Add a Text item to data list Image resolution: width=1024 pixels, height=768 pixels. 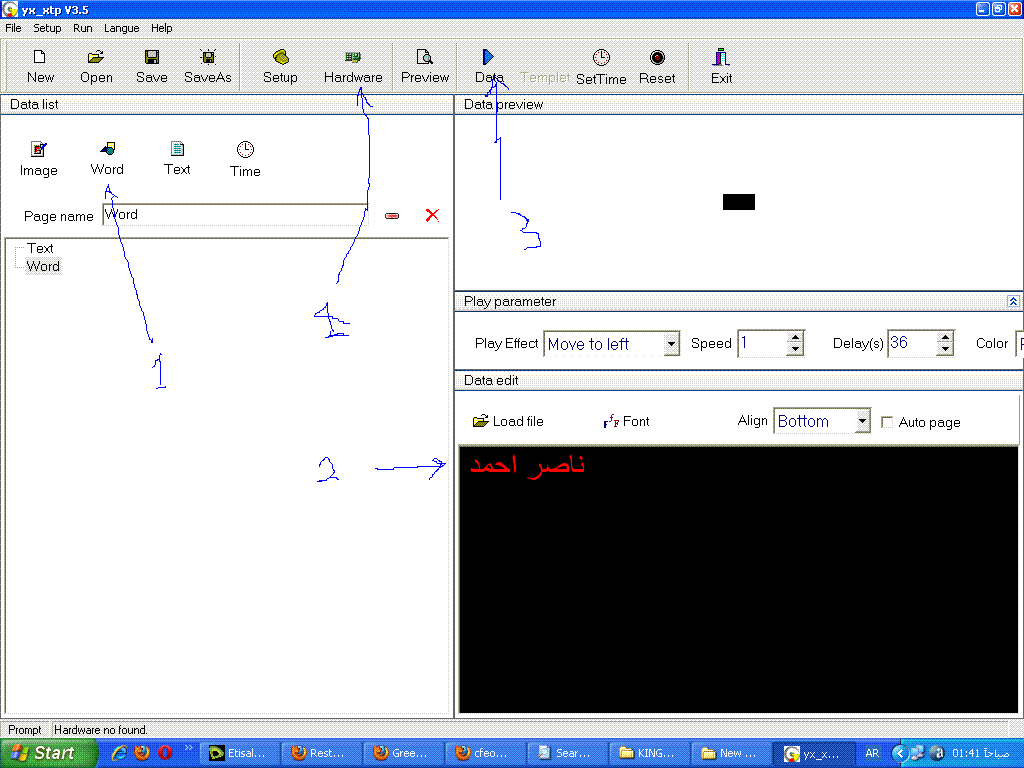click(x=177, y=159)
